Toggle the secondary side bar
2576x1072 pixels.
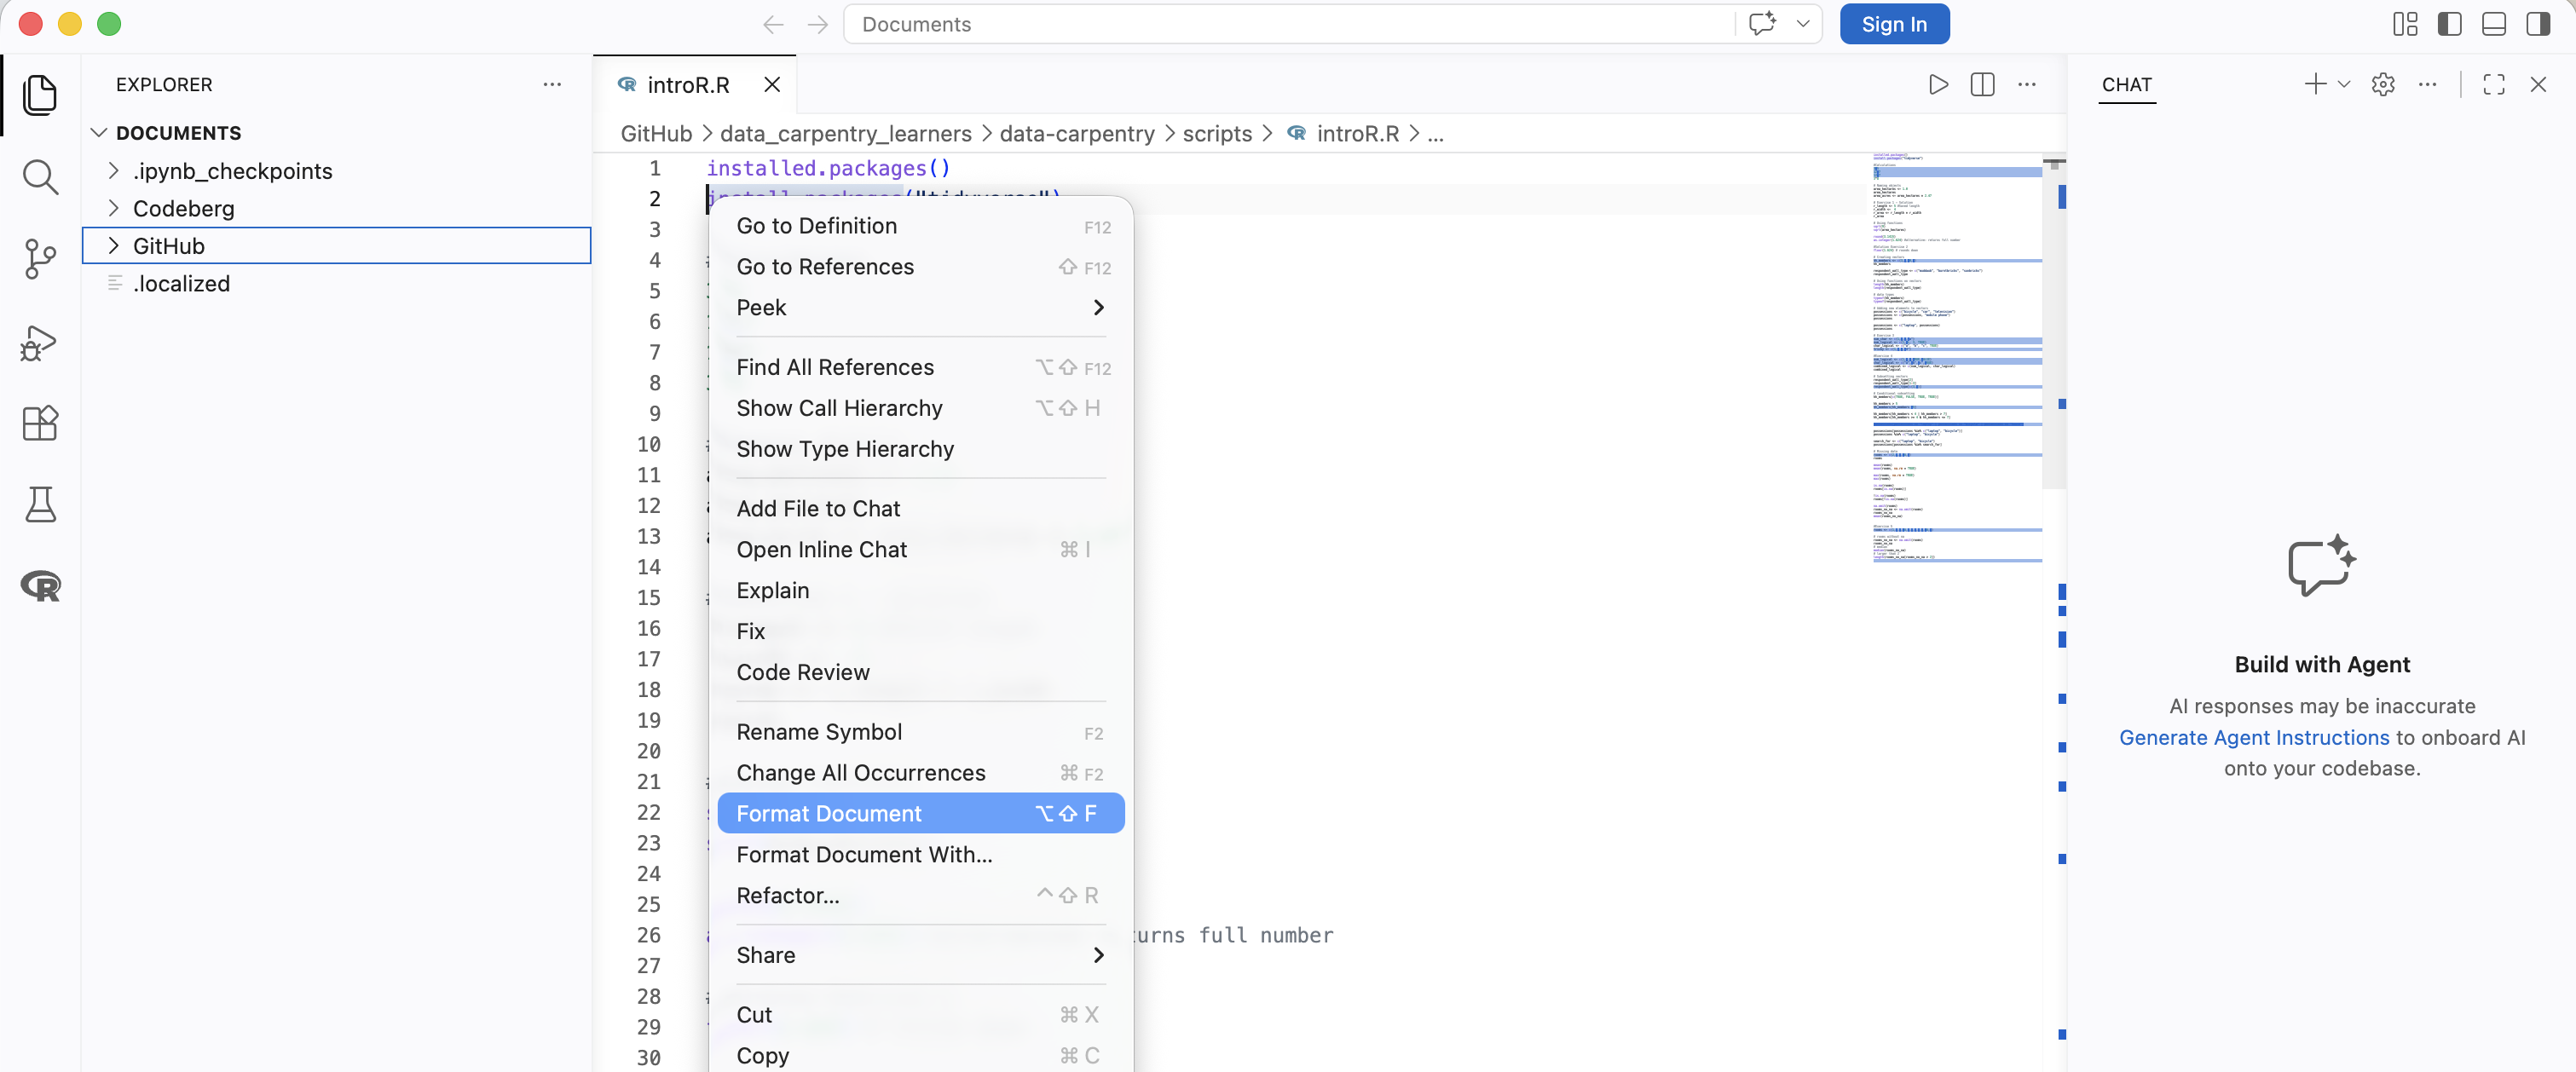point(2538,24)
